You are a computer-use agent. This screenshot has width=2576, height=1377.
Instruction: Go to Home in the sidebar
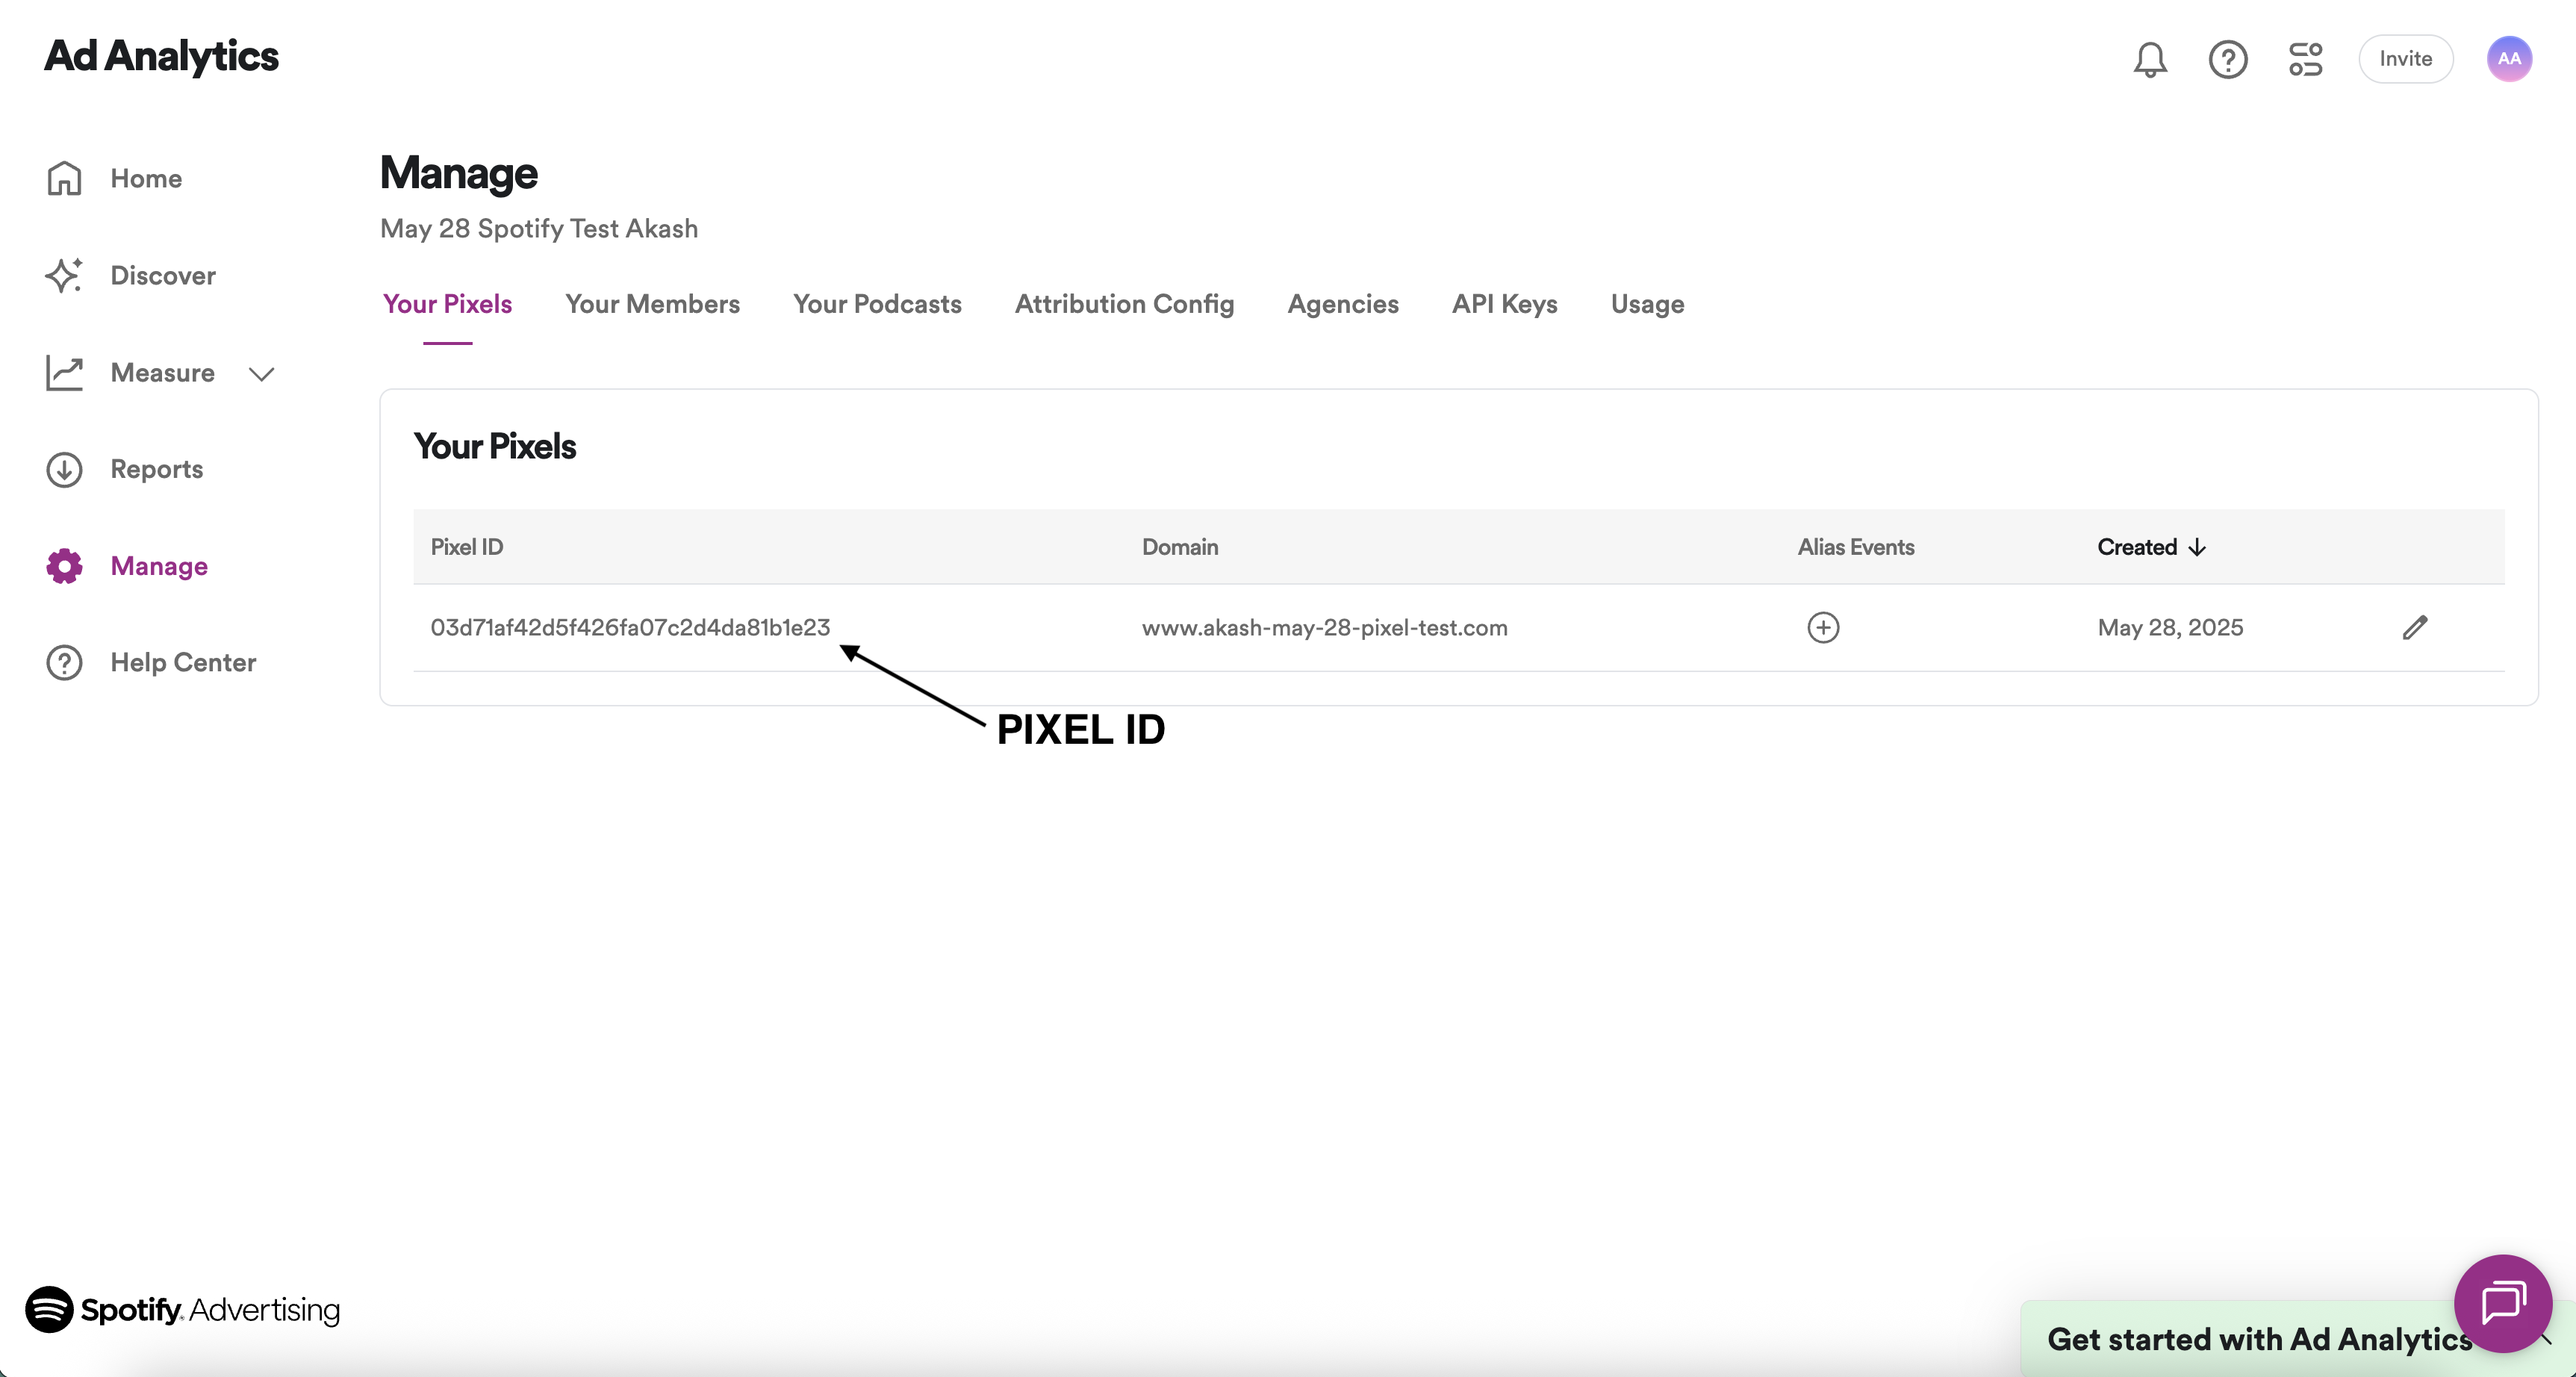(145, 179)
